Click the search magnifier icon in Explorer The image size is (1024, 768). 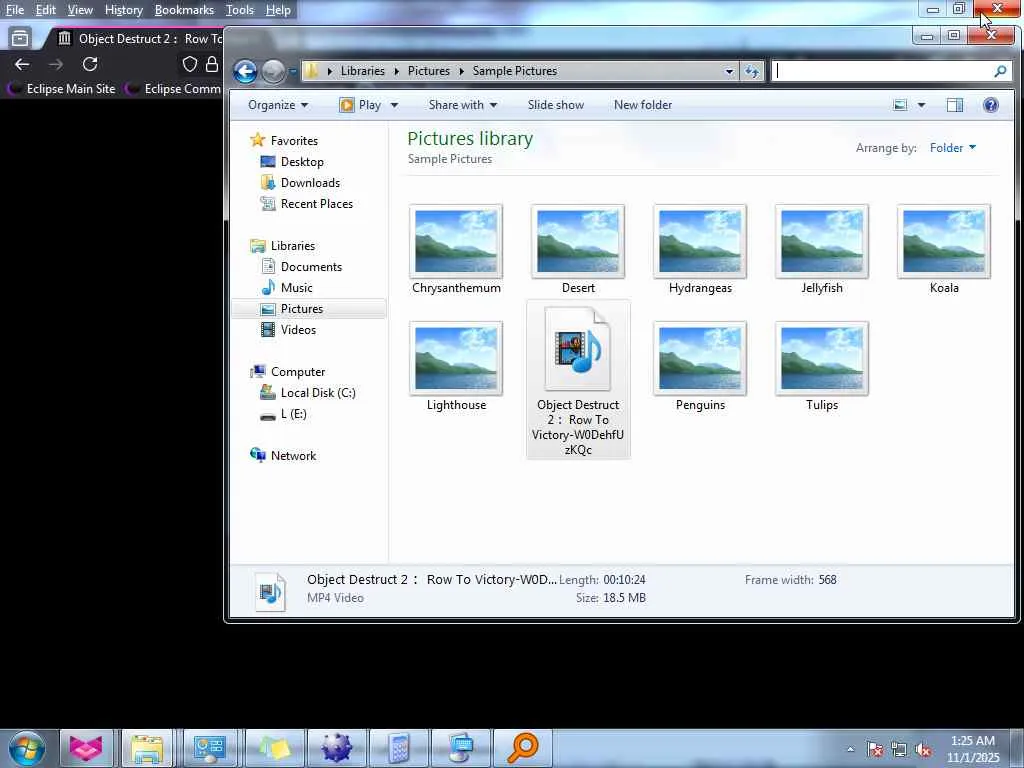(1000, 71)
